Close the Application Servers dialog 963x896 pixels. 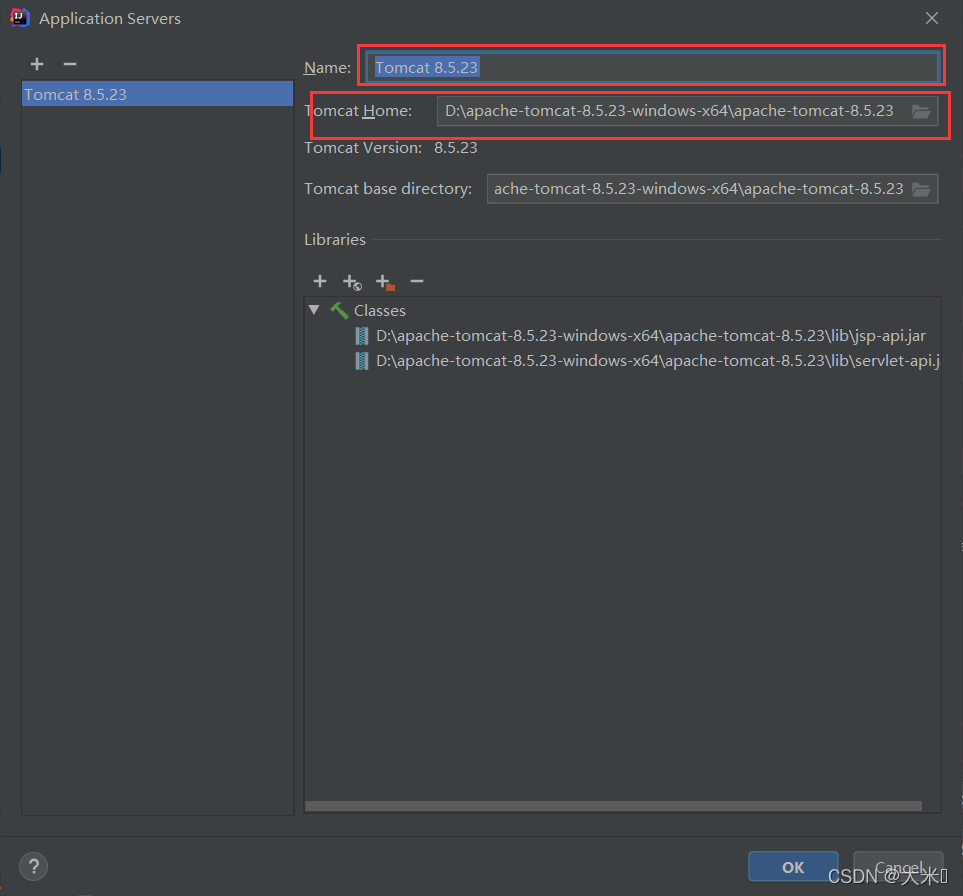(932, 18)
